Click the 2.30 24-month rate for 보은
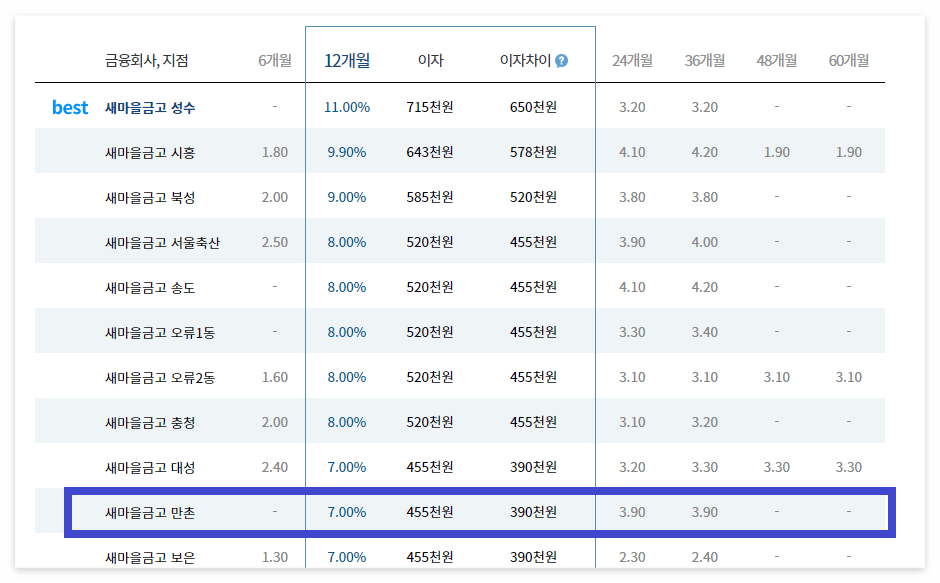The image size is (940, 583). [632, 557]
